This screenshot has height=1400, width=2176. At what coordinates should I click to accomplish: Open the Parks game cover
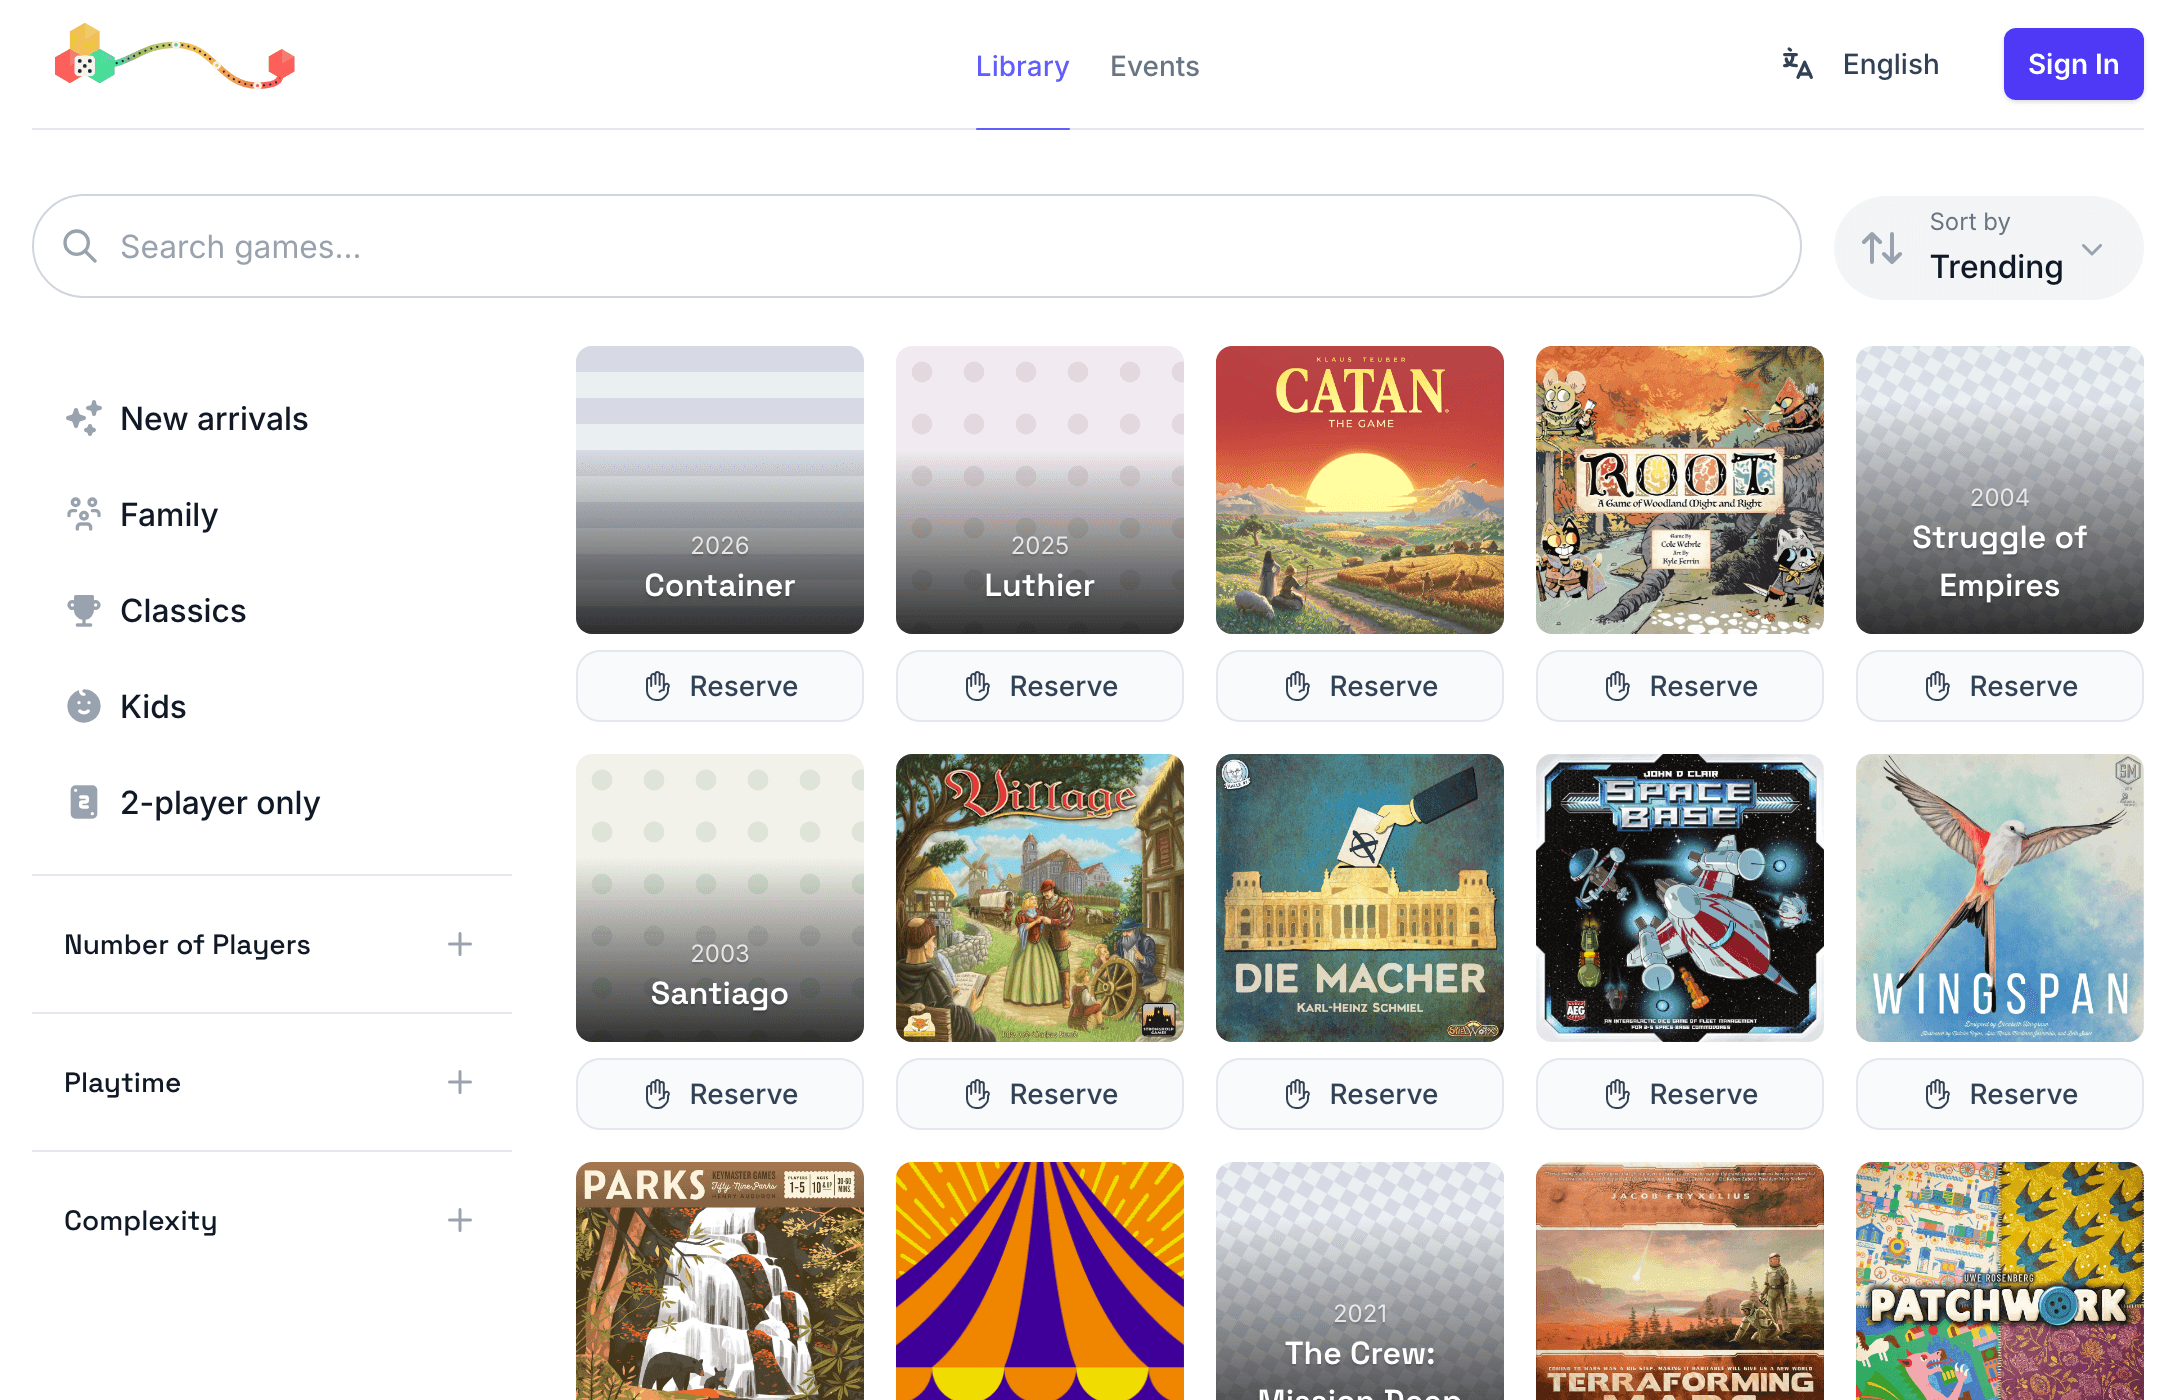pyautogui.click(x=720, y=1281)
